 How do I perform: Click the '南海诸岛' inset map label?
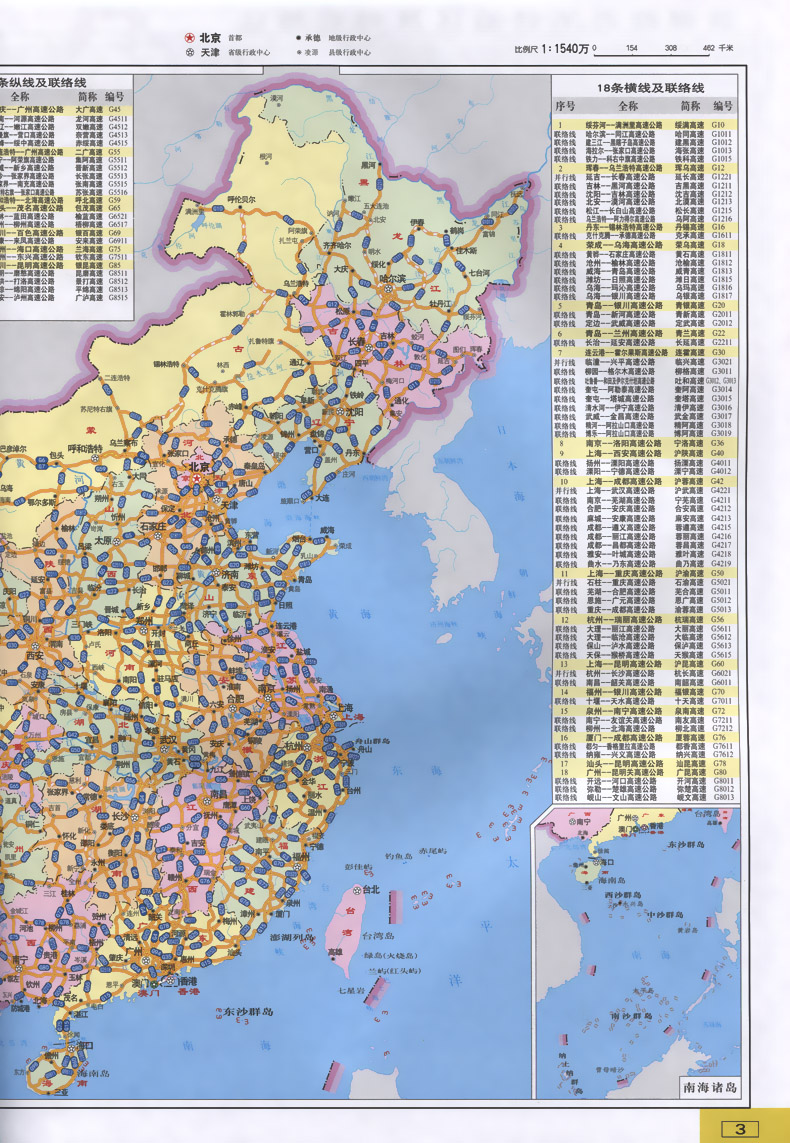pyautogui.click(x=709, y=1088)
